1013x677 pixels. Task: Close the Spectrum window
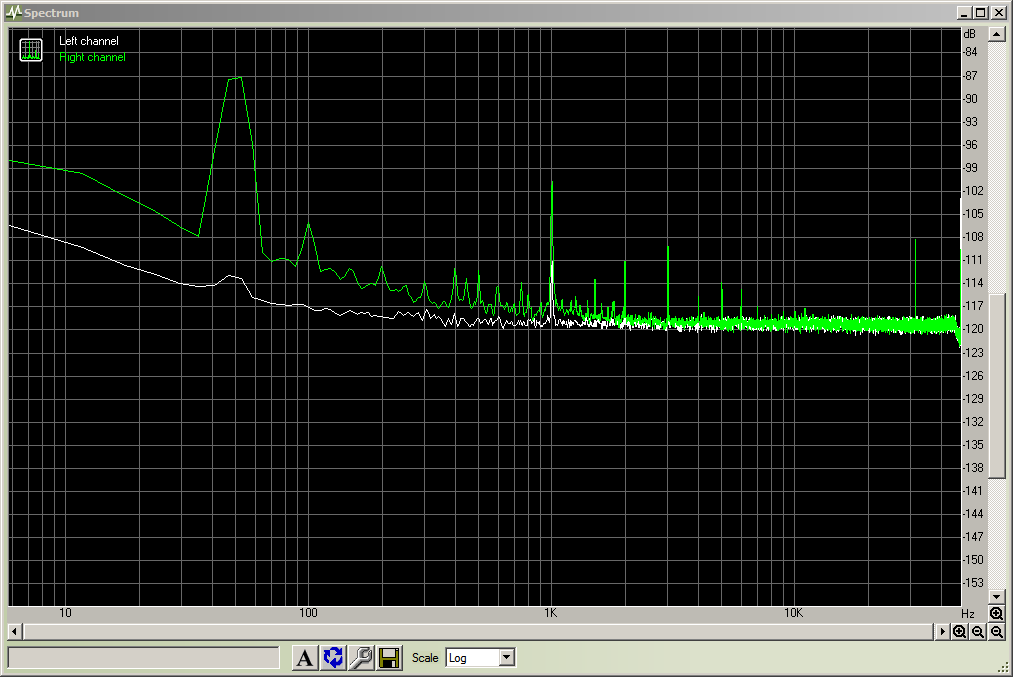(x=998, y=12)
